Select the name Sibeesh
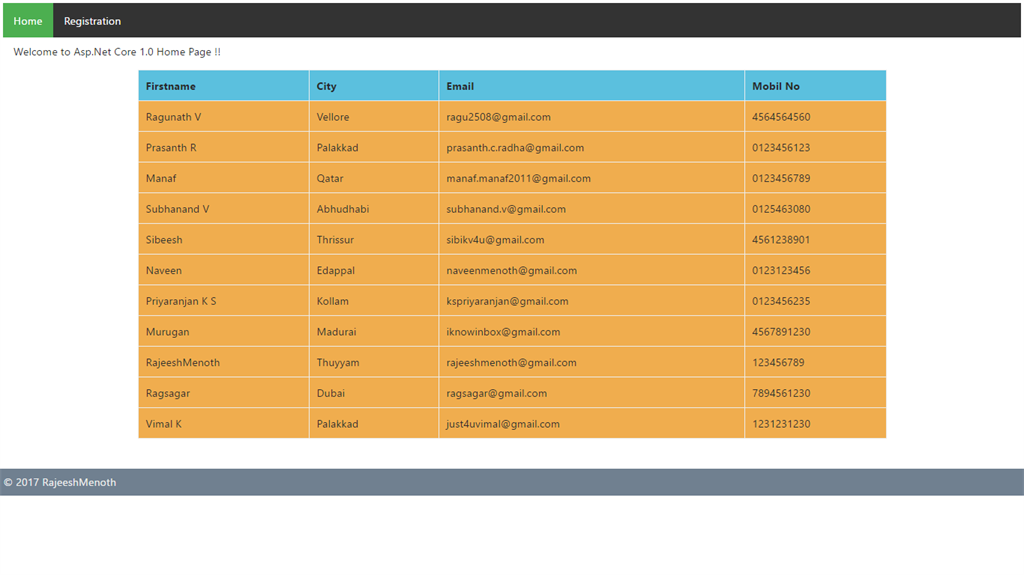The width and height of the screenshot is (1024, 575). [164, 240]
